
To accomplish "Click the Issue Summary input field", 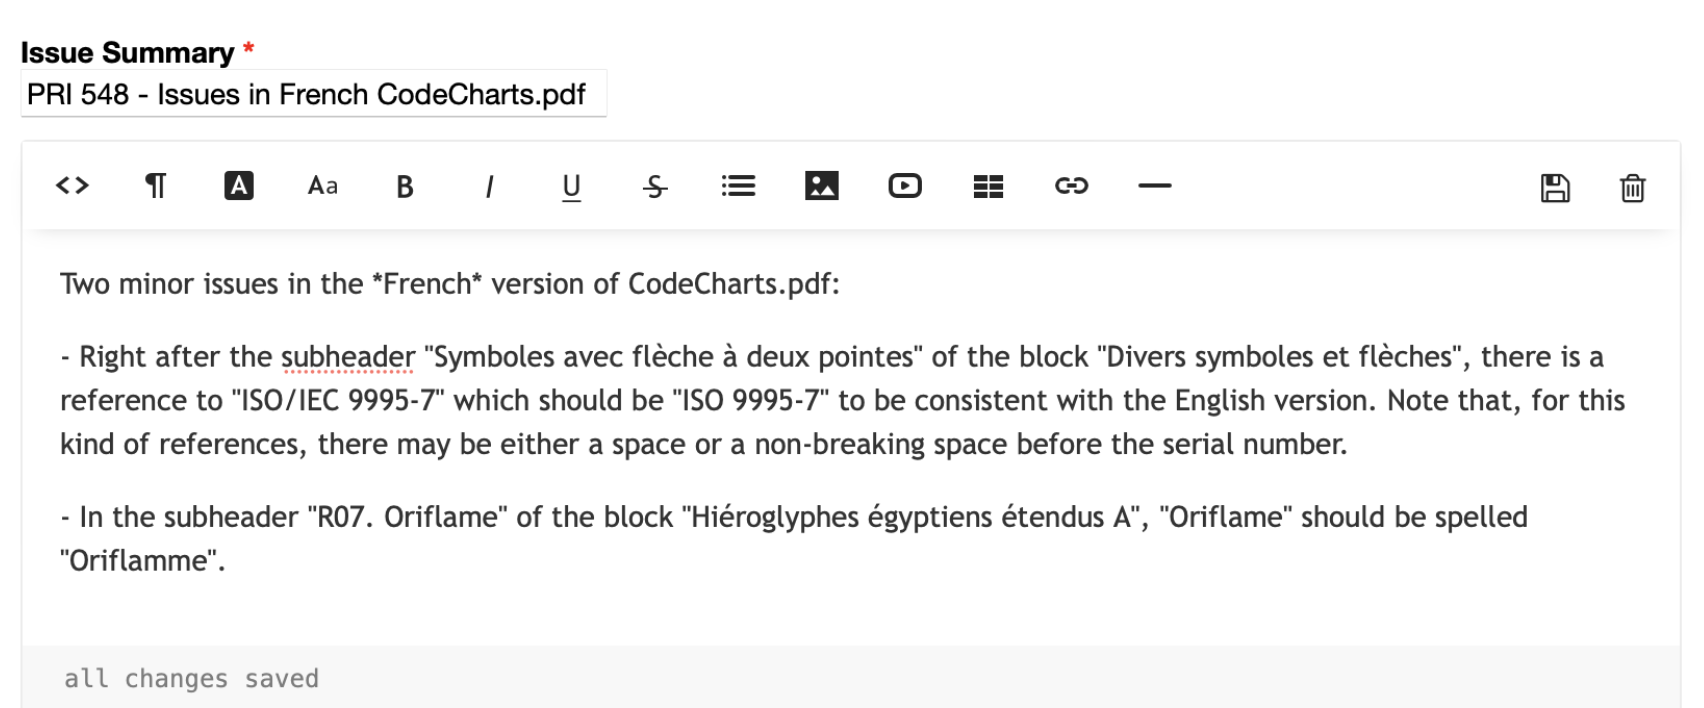I will 313,94.
